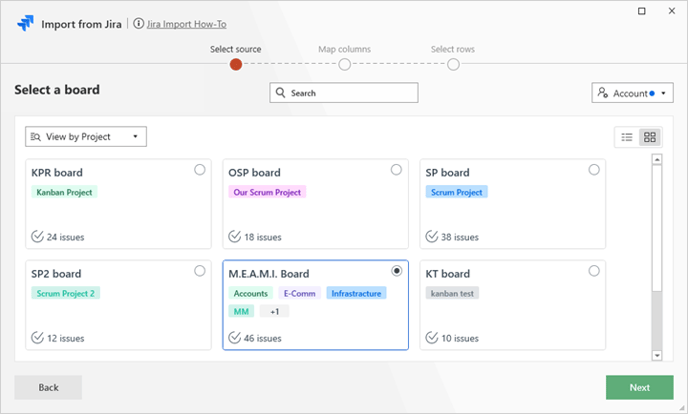Select the OSP board radio button

[396, 170]
